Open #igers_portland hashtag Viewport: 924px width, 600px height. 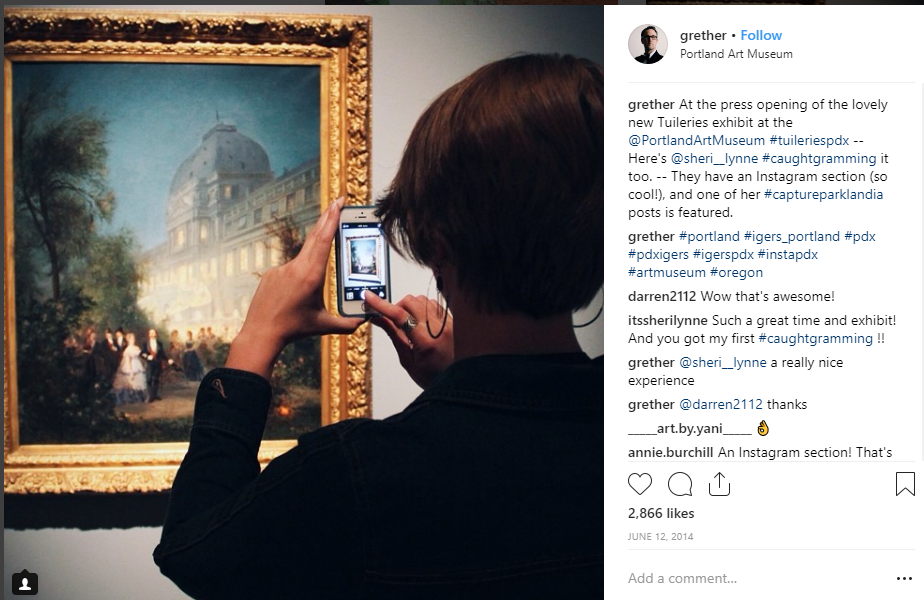tap(791, 236)
